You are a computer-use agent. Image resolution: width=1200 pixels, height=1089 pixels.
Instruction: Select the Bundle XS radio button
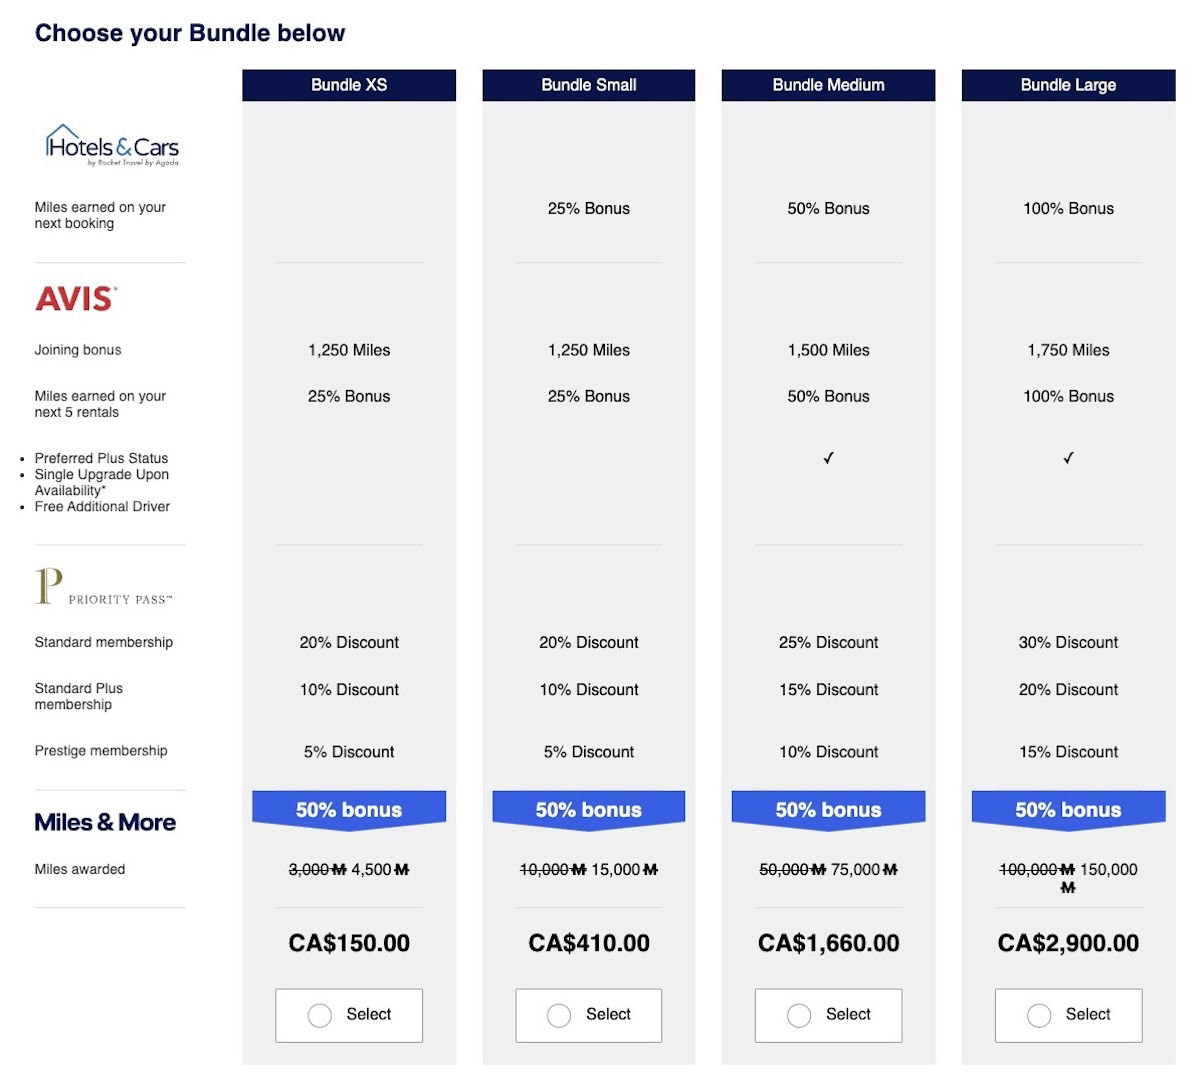click(320, 1015)
